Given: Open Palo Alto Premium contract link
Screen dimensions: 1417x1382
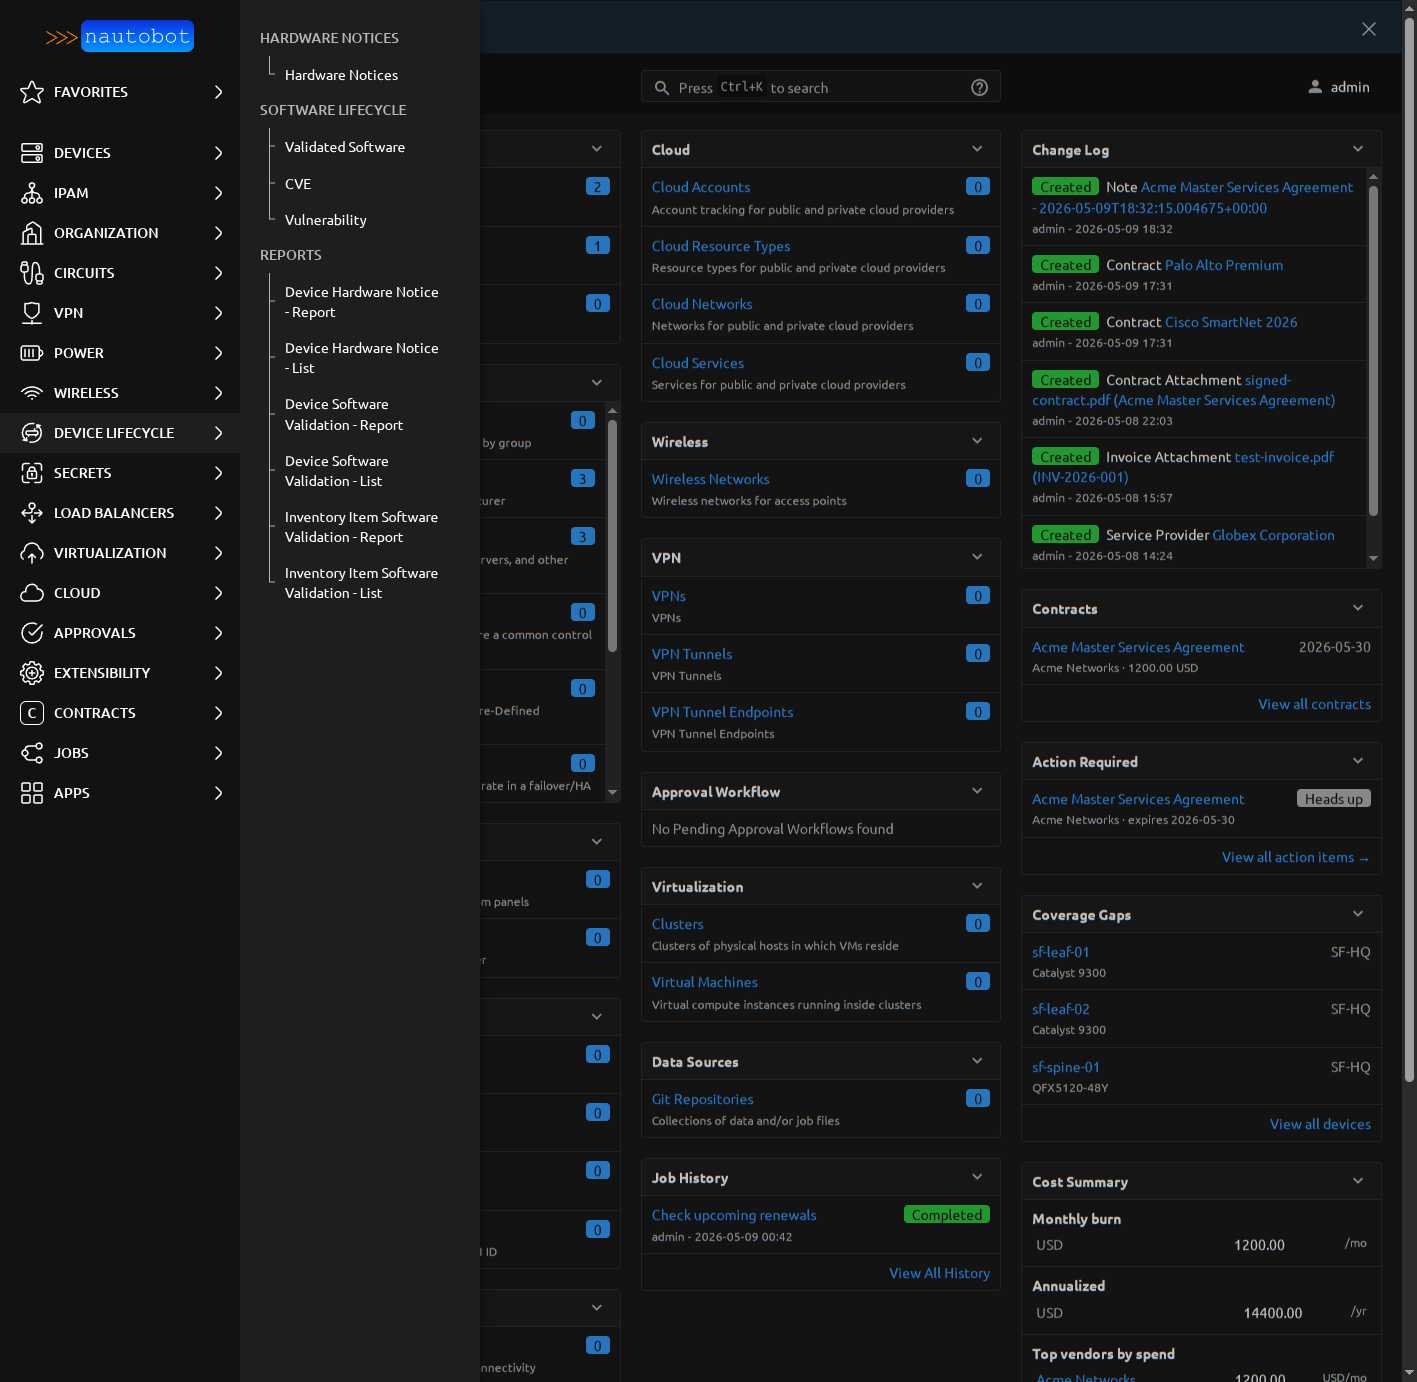Looking at the screenshot, I should 1224,265.
